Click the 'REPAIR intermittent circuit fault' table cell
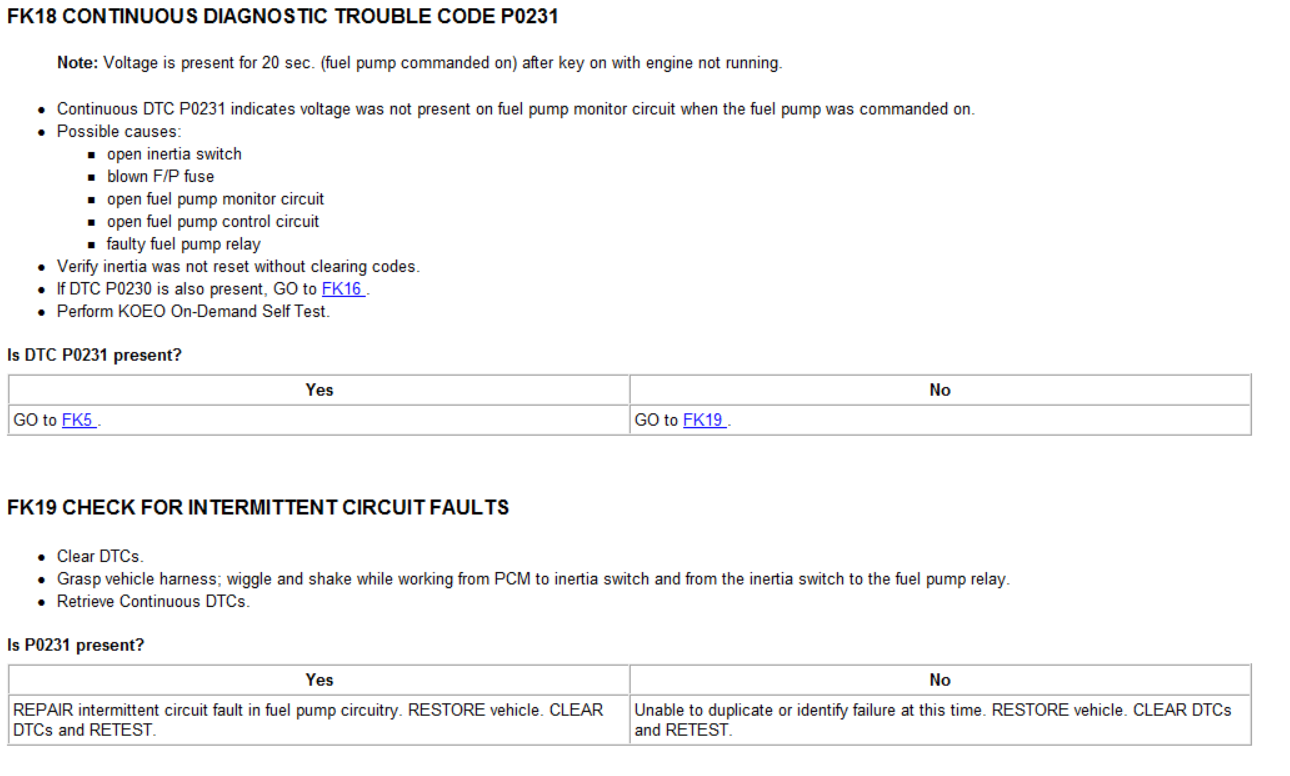Viewport: 1290px width, 776px height. (x=308, y=720)
